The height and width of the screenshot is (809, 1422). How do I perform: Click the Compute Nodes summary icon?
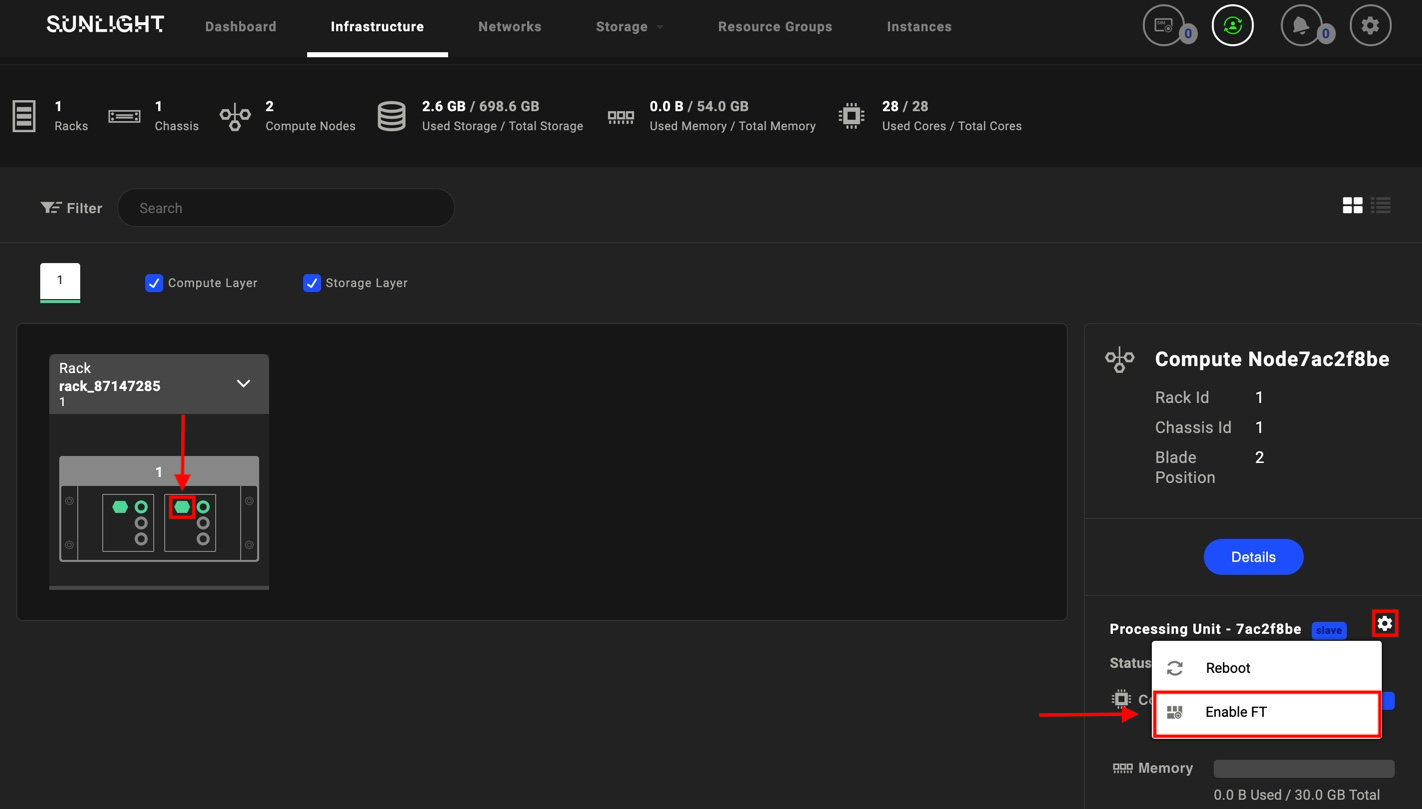[x=235, y=117]
